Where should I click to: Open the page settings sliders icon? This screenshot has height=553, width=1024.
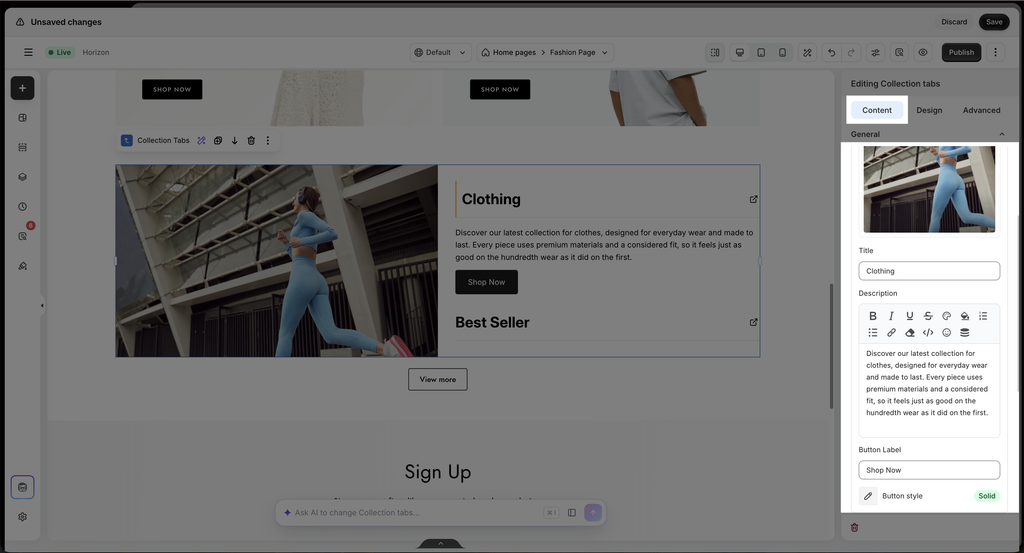click(875, 52)
